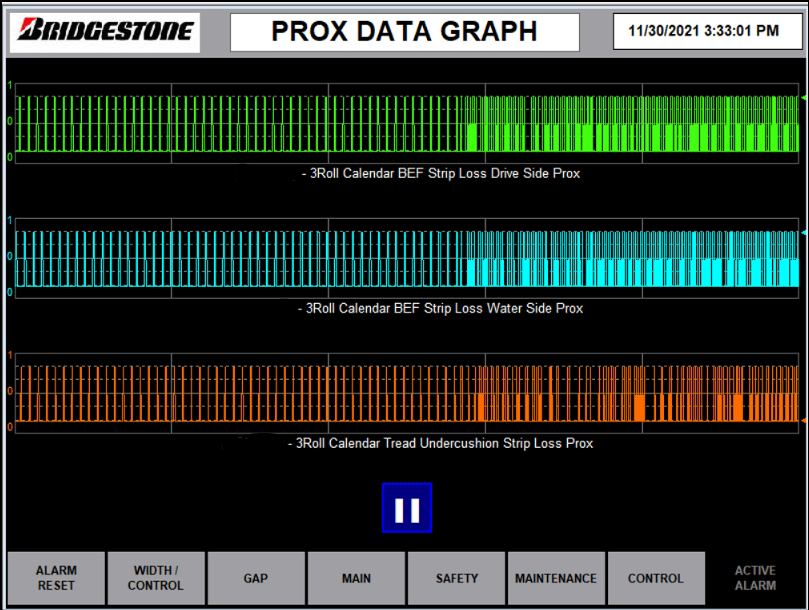Click the green trend marker arrow at right edge
The width and height of the screenshot is (809, 610).
803,98
